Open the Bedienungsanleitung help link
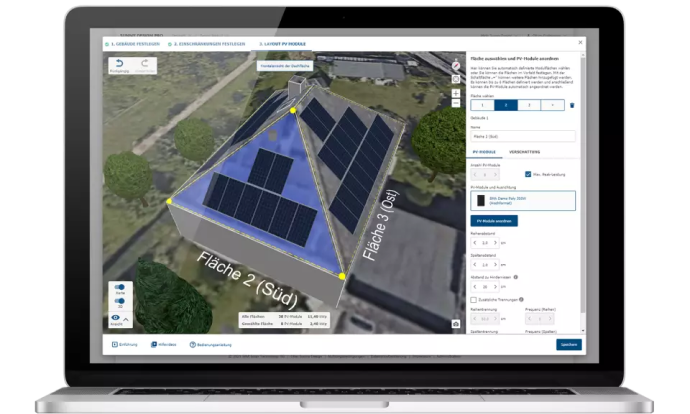Screen dimensions: 690x414 pyautogui.click(x=211, y=344)
